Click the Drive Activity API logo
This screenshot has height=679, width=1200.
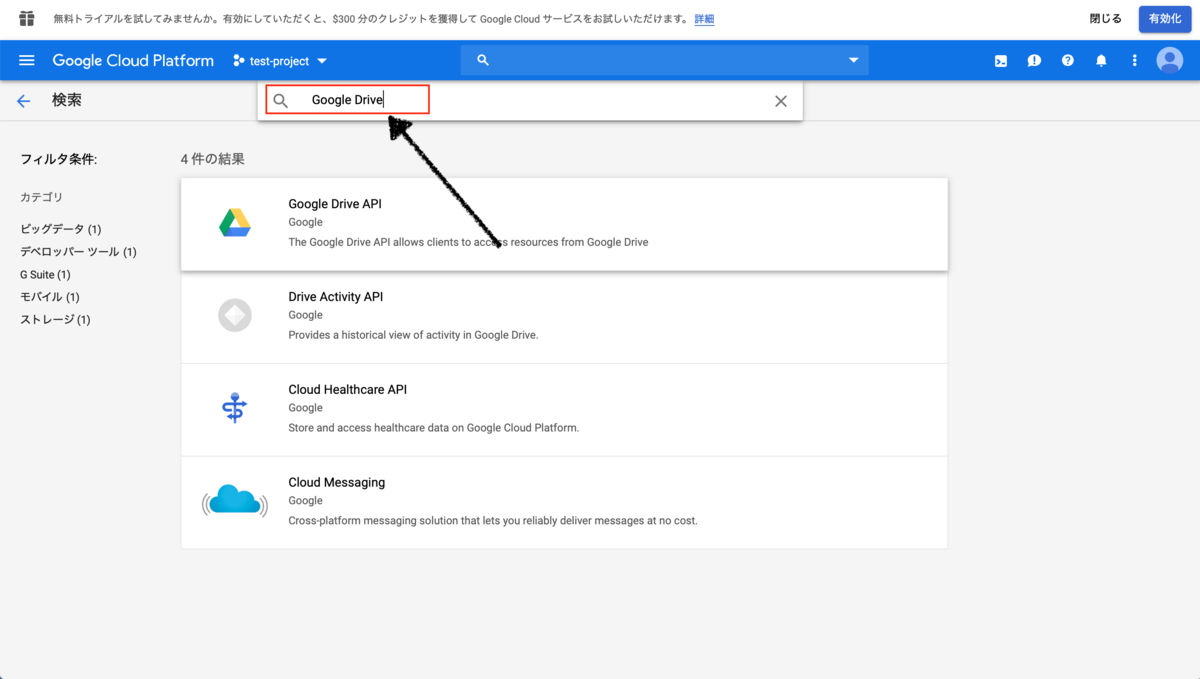235,316
